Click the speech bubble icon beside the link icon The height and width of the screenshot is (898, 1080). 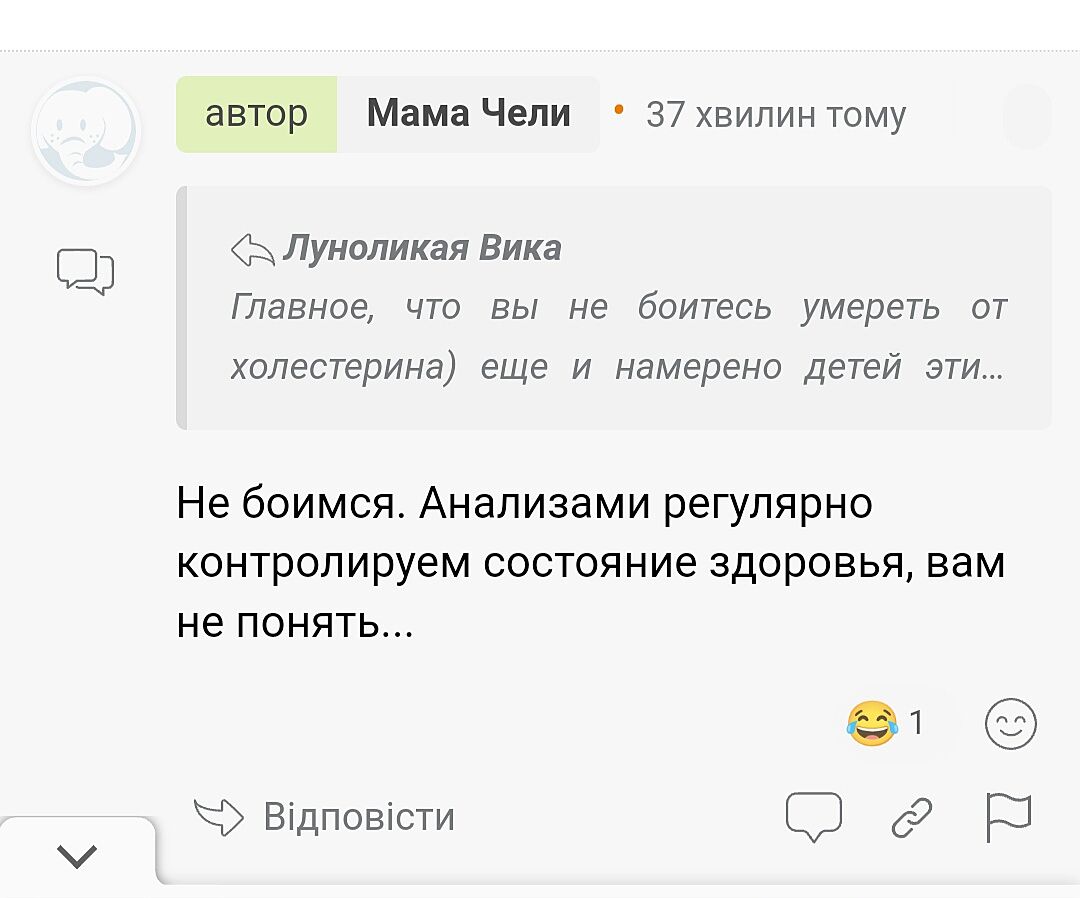coord(814,817)
